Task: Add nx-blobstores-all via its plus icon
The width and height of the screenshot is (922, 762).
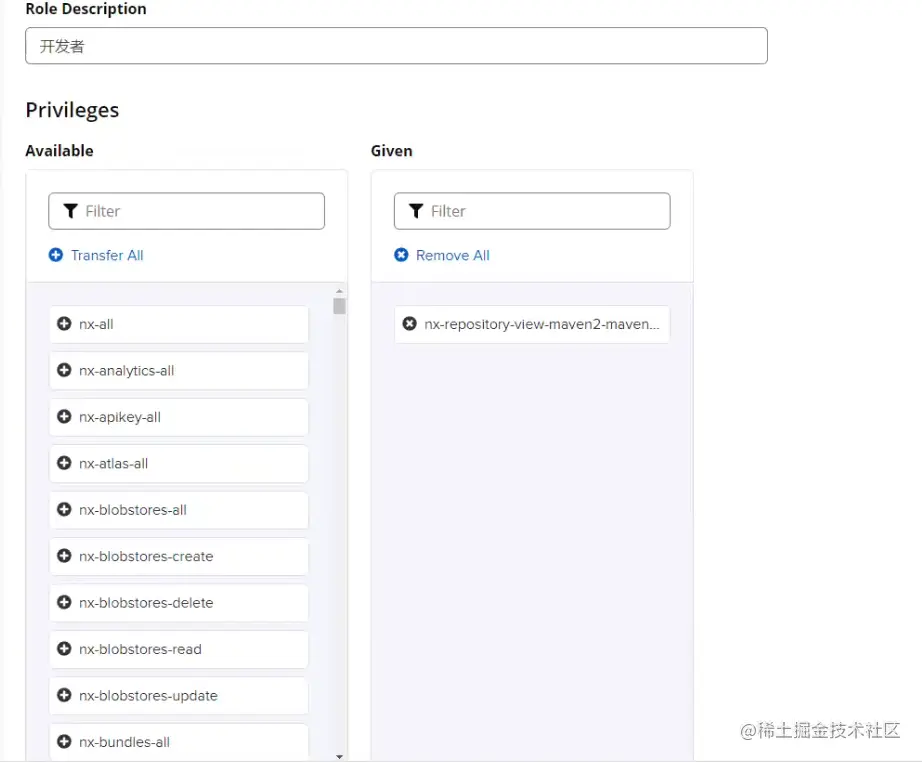Action: pos(64,510)
